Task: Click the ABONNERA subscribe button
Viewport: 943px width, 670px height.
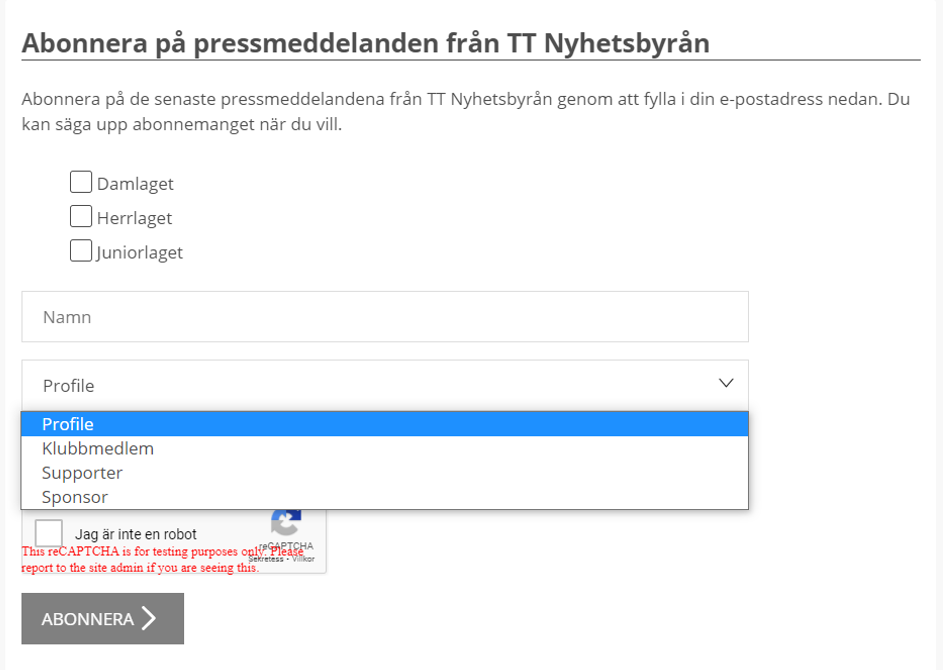Action: click(103, 618)
